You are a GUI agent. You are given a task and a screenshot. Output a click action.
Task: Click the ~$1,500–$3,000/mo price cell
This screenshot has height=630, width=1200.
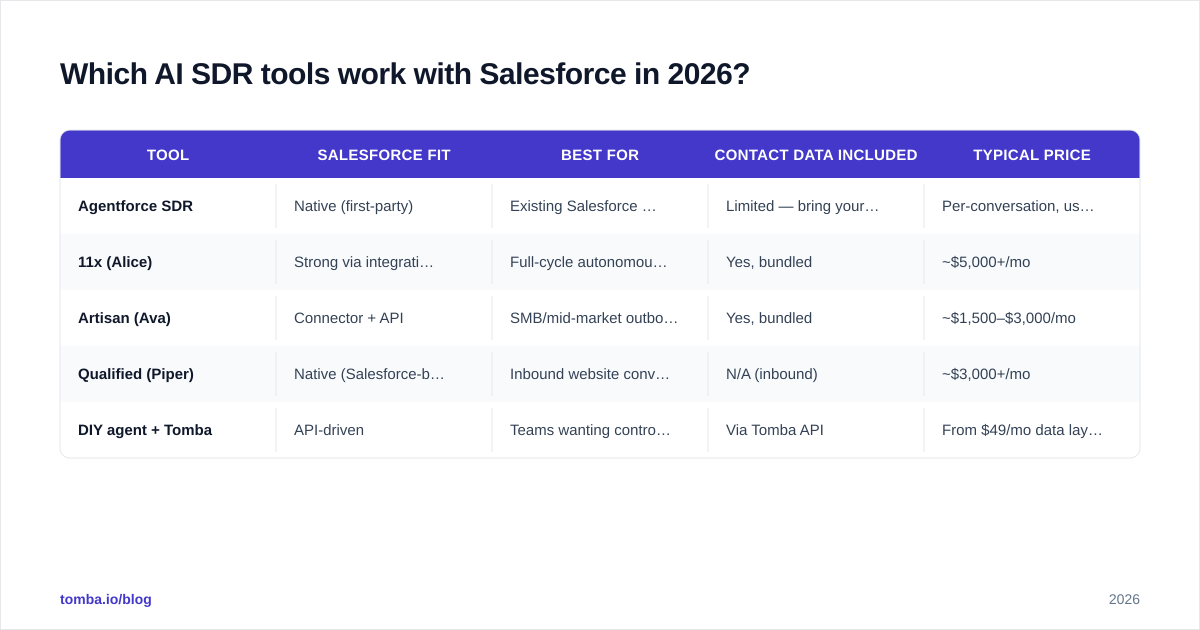(x=1032, y=318)
